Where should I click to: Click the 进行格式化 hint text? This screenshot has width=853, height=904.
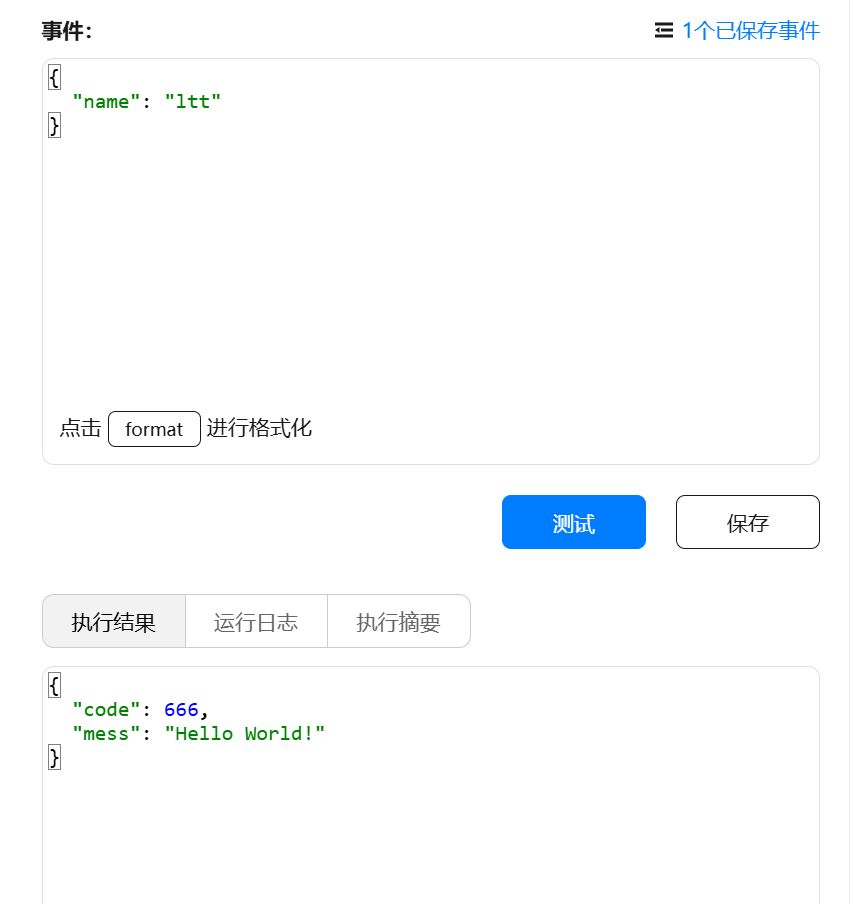point(259,428)
